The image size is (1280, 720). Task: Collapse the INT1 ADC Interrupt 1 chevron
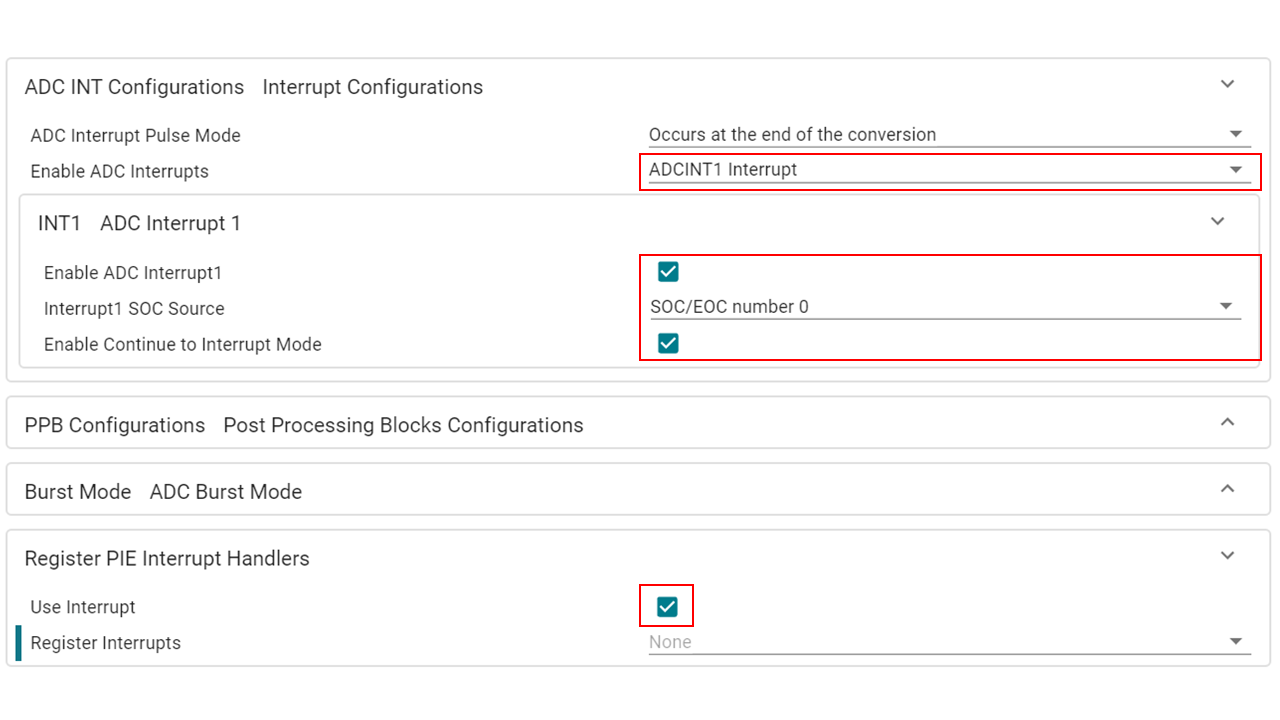(1217, 222)
